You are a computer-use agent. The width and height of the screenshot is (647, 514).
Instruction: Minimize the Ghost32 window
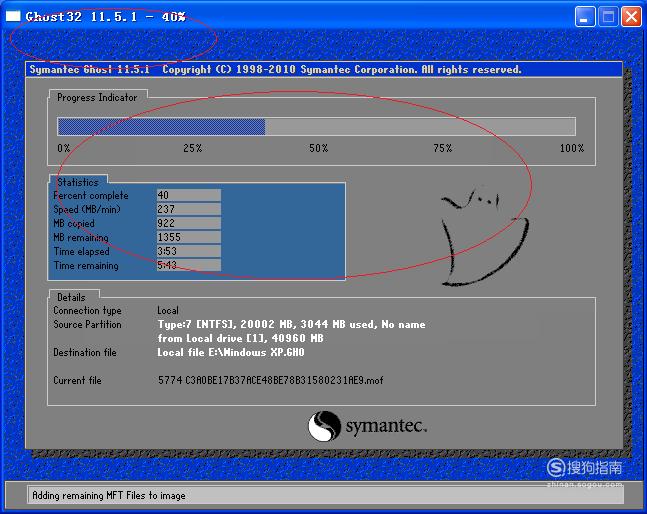pyautogui.click(x=585, y=17)
